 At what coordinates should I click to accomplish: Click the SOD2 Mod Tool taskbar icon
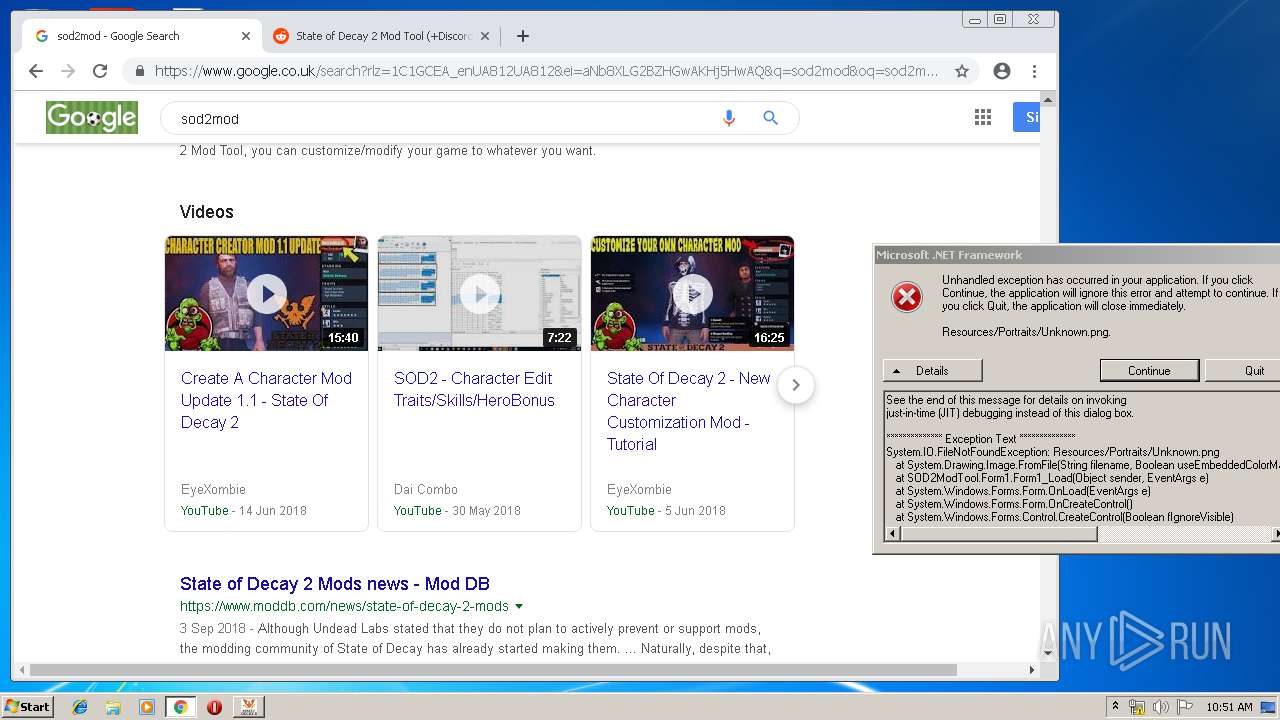[x=249, y=707]
